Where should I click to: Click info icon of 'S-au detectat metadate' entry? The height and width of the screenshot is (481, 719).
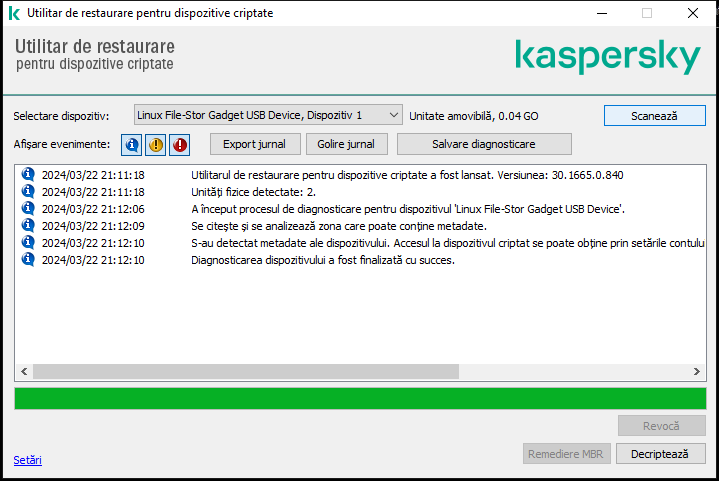[28, 242]
